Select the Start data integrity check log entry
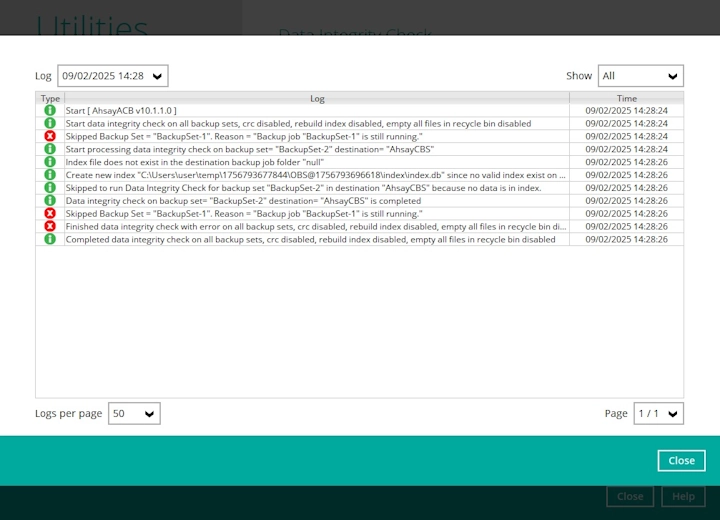 298,123
